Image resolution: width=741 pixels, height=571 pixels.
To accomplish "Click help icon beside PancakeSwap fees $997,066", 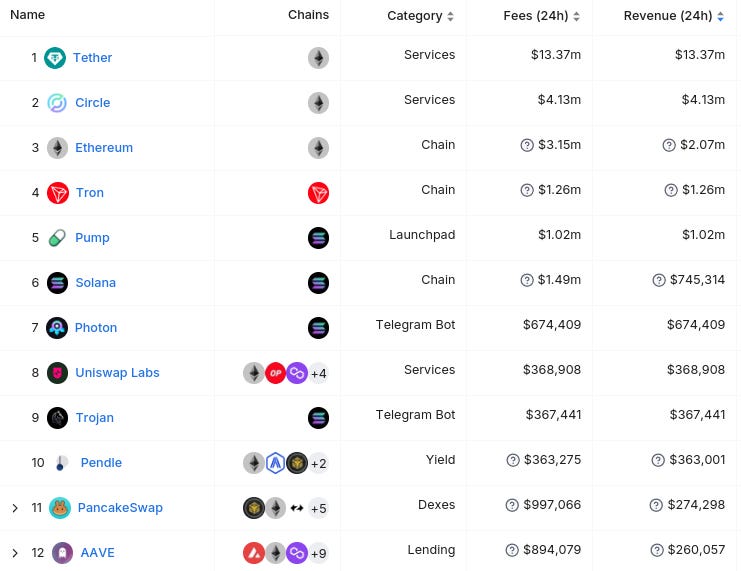I will [512, 505].
